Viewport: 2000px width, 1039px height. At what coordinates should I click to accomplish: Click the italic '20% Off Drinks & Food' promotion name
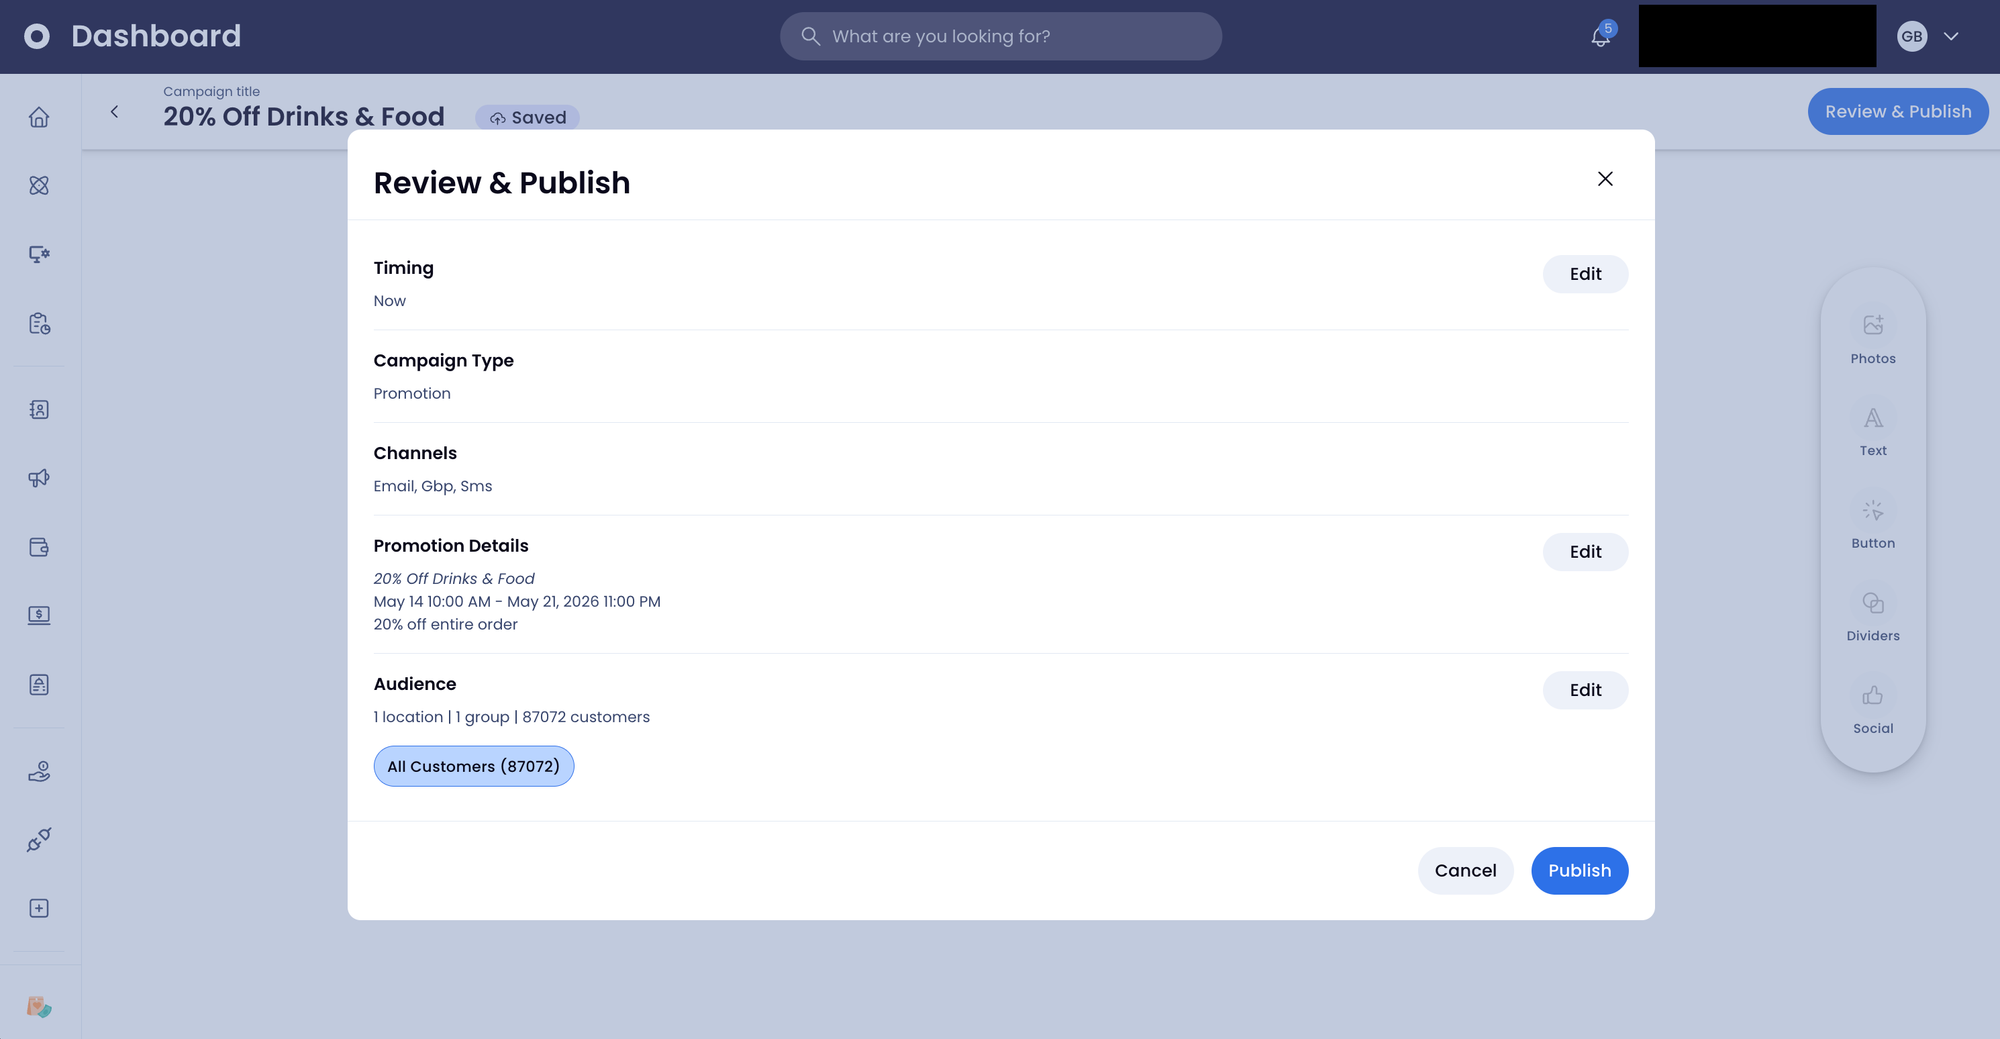[454, 579]
